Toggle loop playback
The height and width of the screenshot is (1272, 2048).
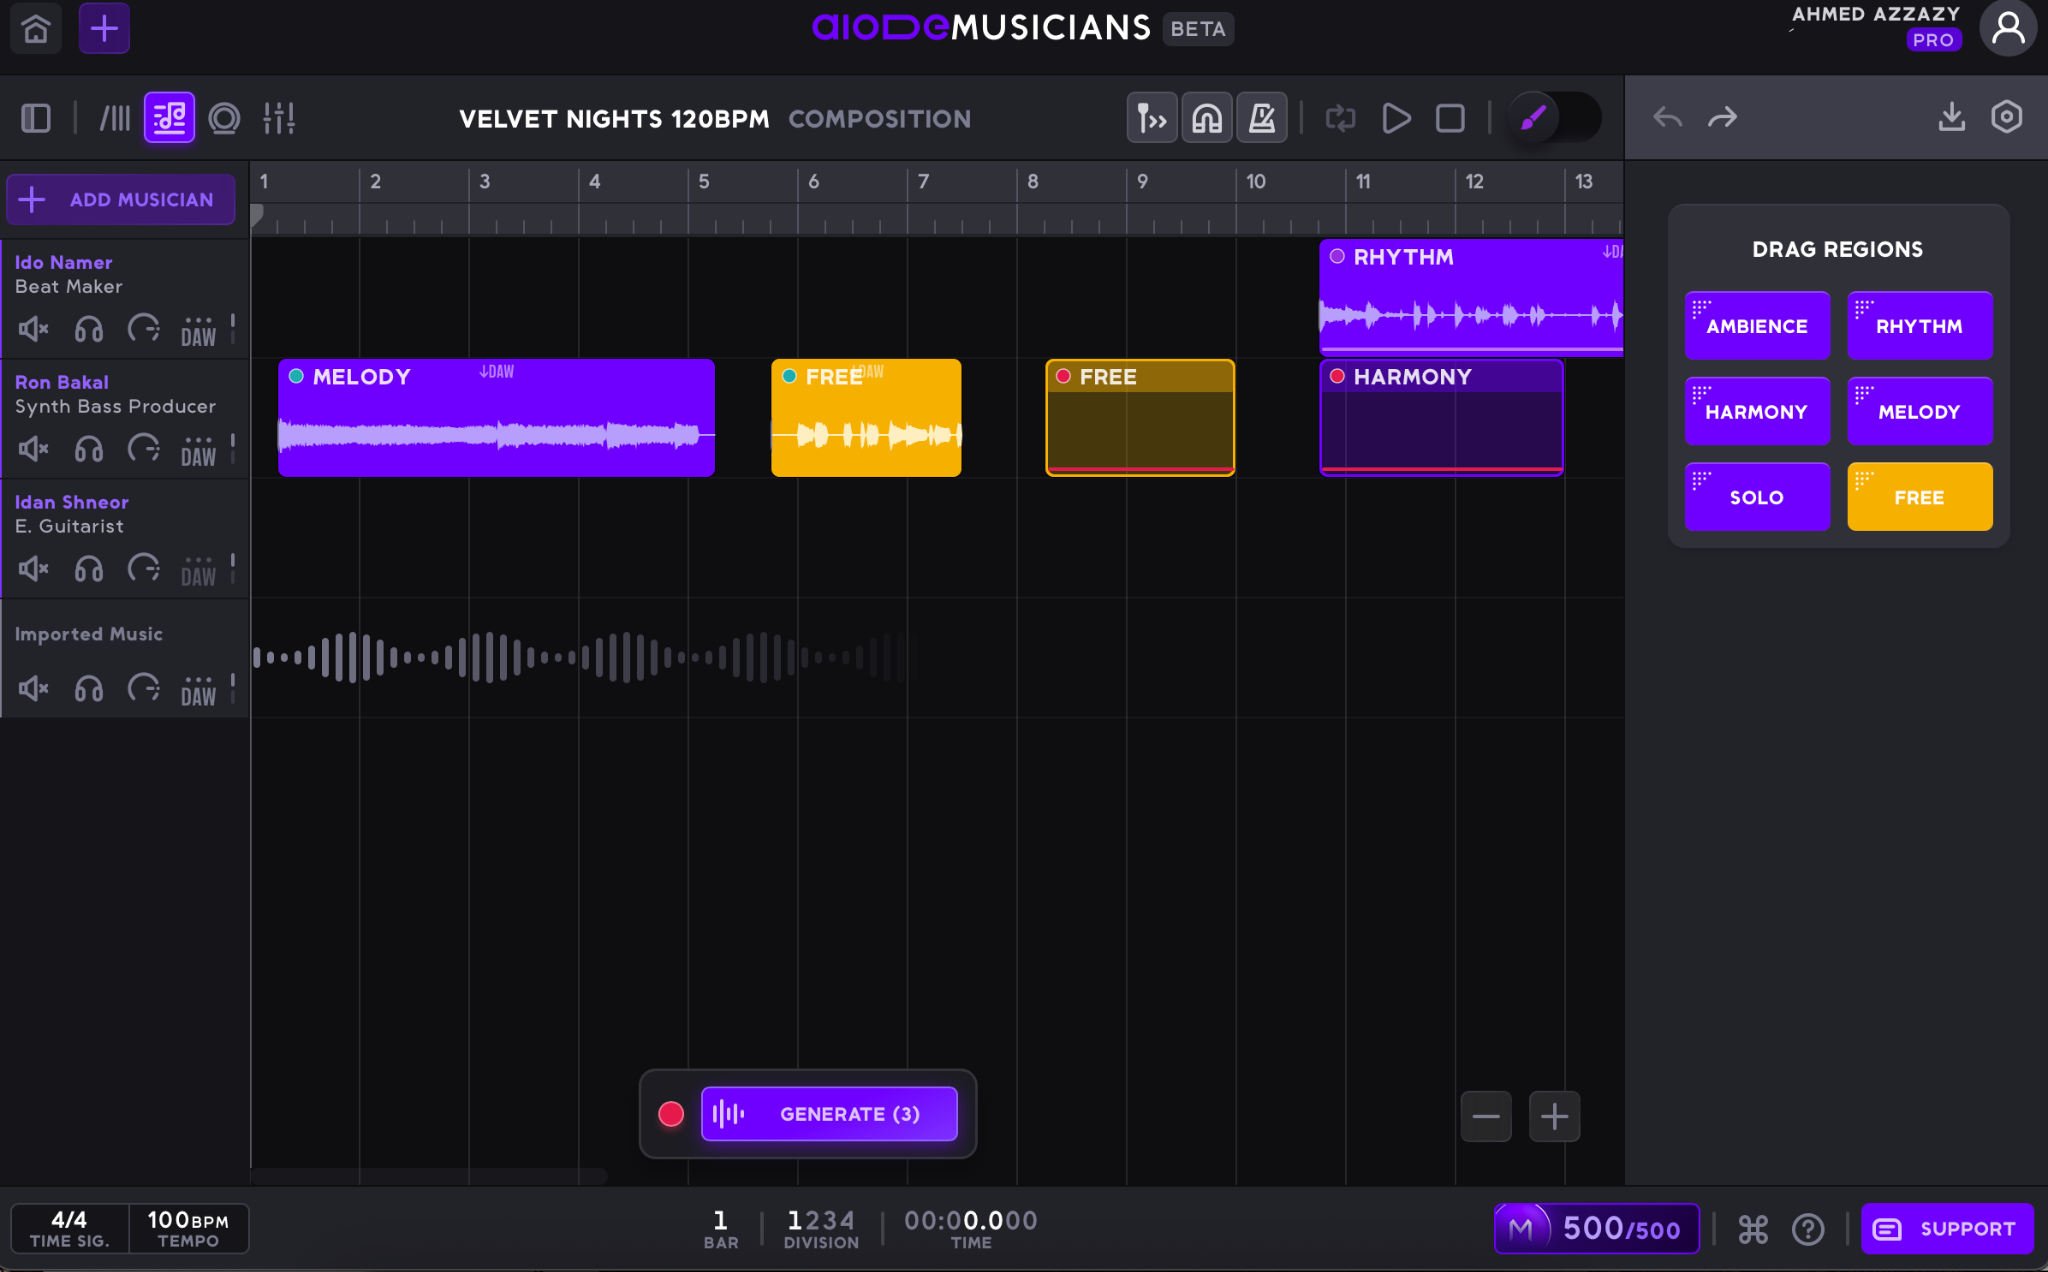(x=1340, y=118)
